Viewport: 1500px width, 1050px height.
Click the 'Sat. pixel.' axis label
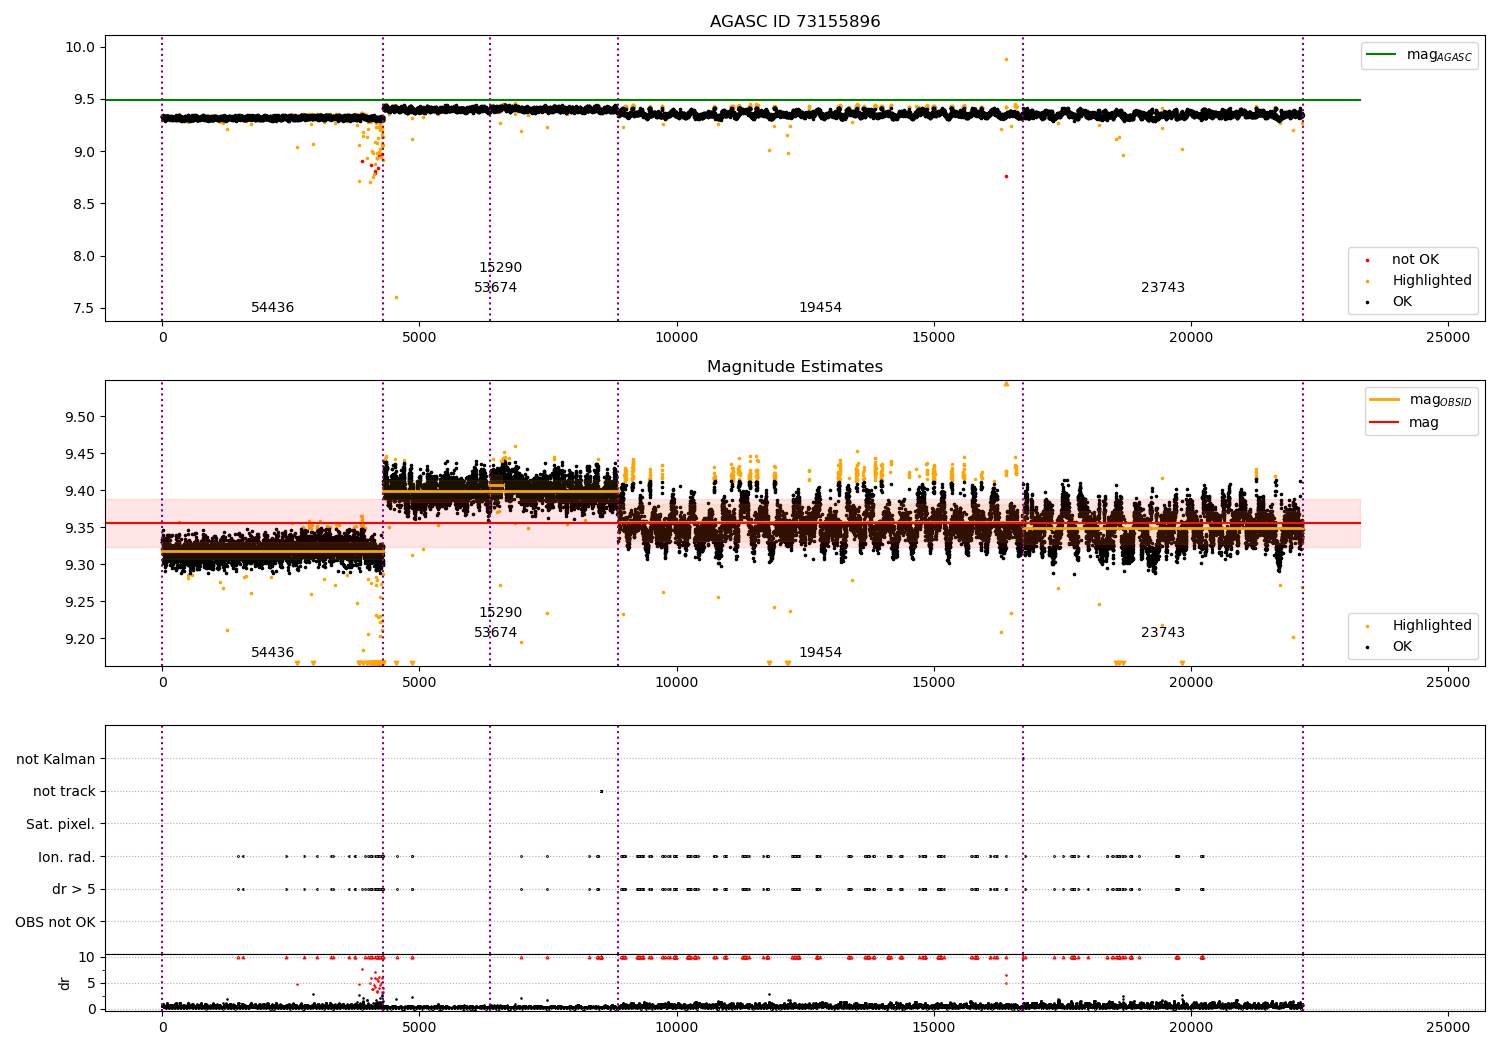click(60, 824)
